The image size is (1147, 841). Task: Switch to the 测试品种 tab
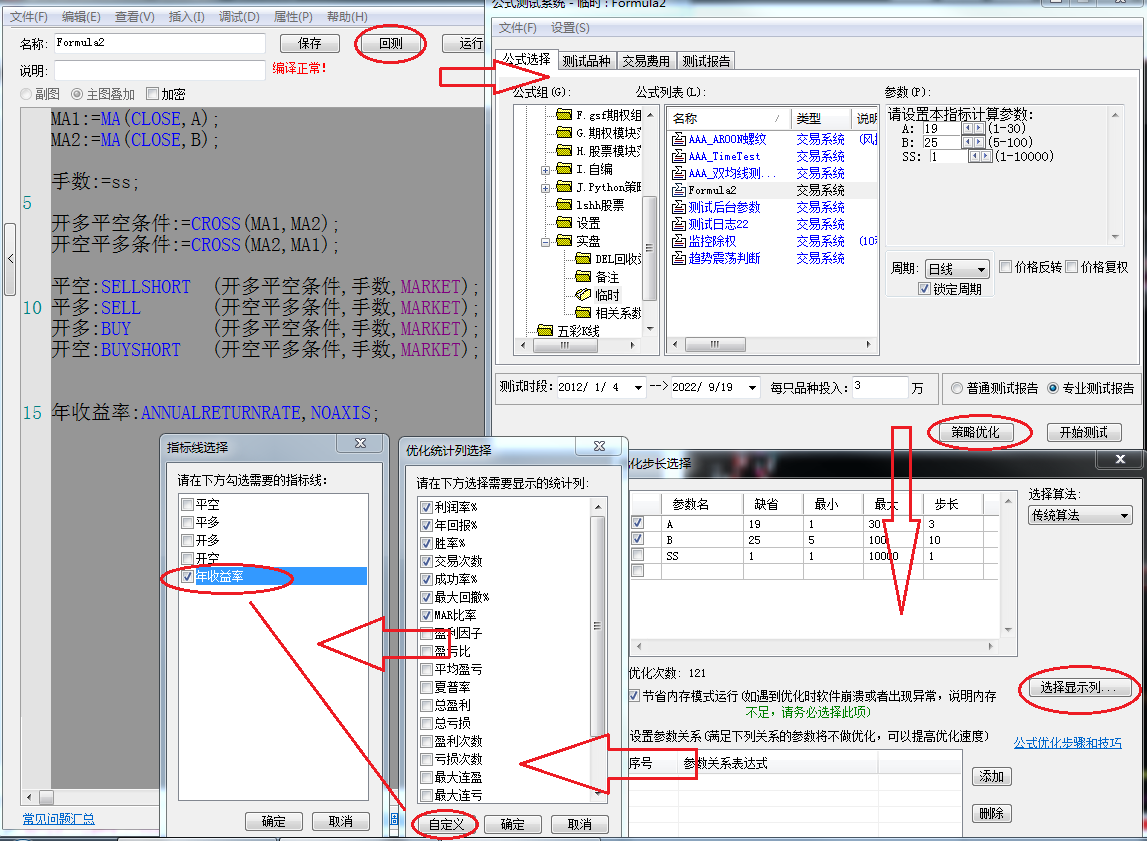click(587, 61)
